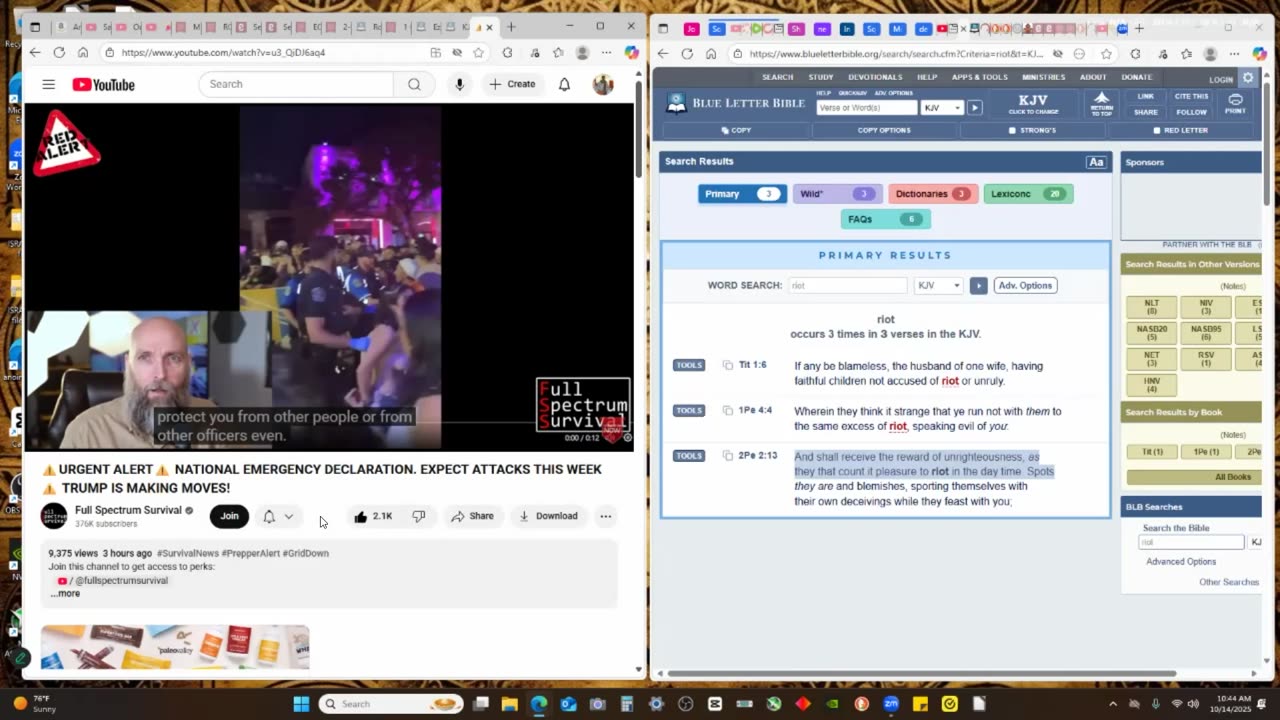Submit the header verse search arrow button
The height and width of the screenshot is (720, 1280).
pyautogui.click(x=974, y=107)
